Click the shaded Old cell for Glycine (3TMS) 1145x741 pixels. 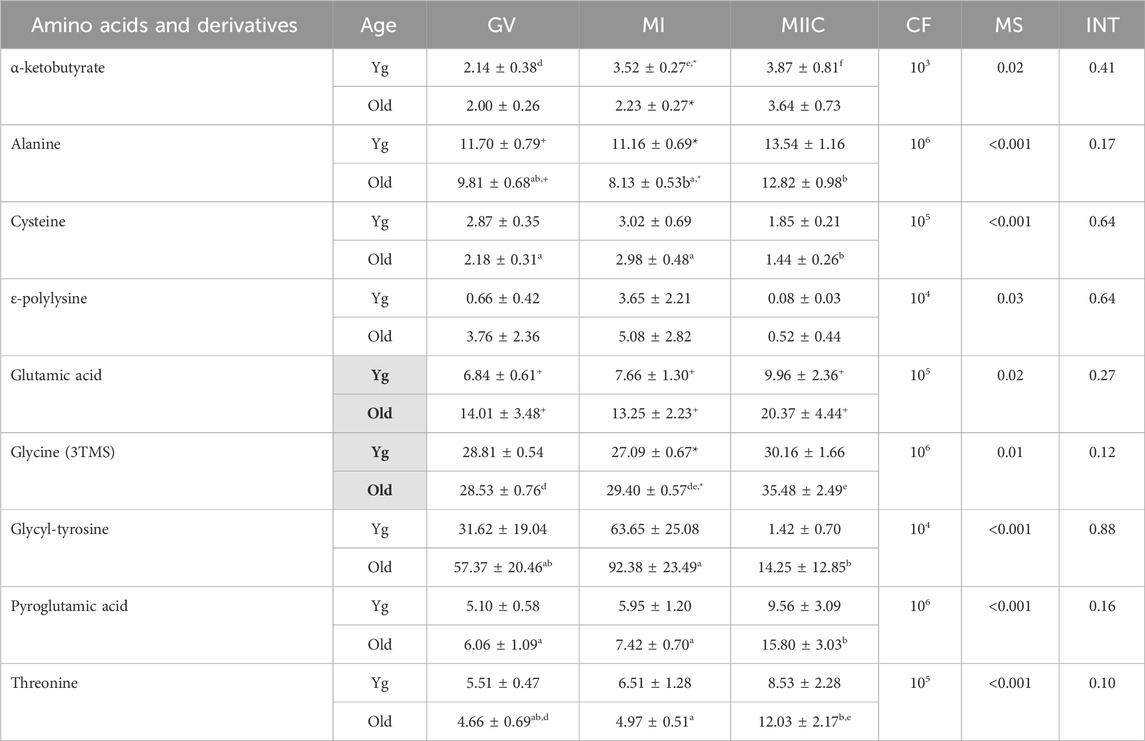coord(380,490)
